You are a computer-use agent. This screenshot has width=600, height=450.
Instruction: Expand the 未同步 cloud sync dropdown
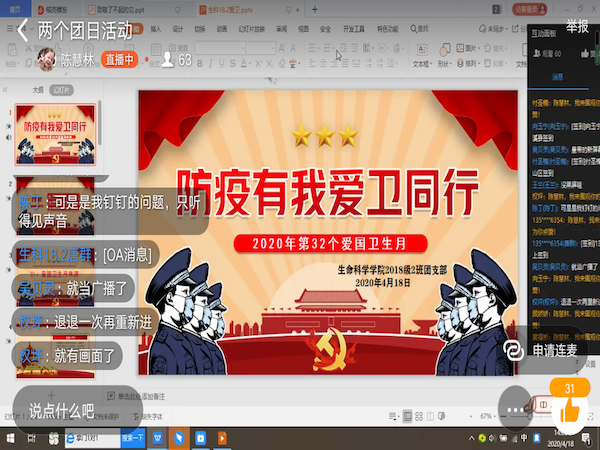tap(494, 29)
